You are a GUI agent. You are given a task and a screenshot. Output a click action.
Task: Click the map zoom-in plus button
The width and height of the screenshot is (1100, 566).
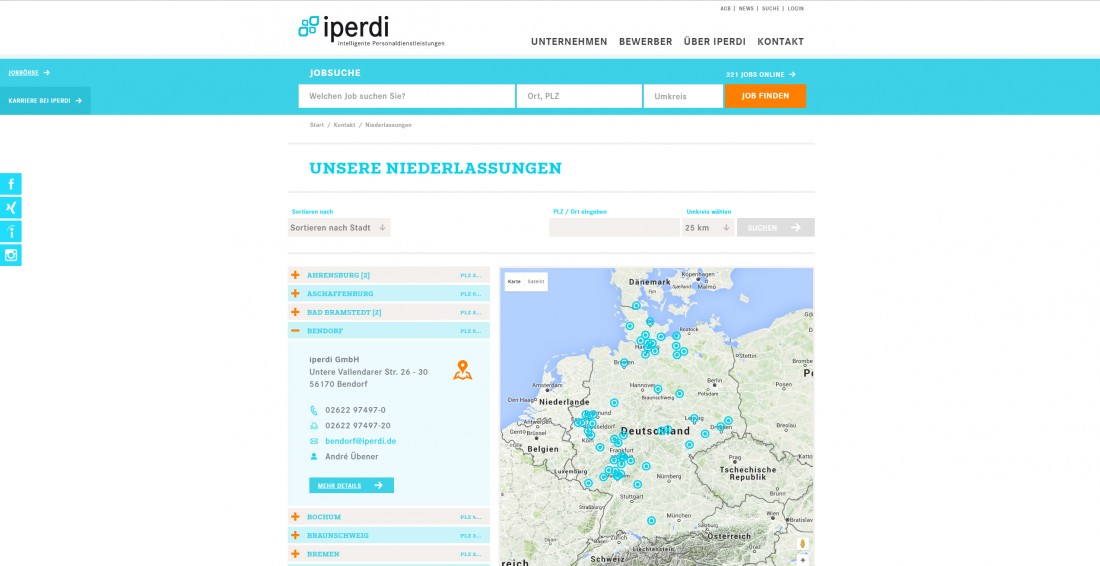click(802, 560)
